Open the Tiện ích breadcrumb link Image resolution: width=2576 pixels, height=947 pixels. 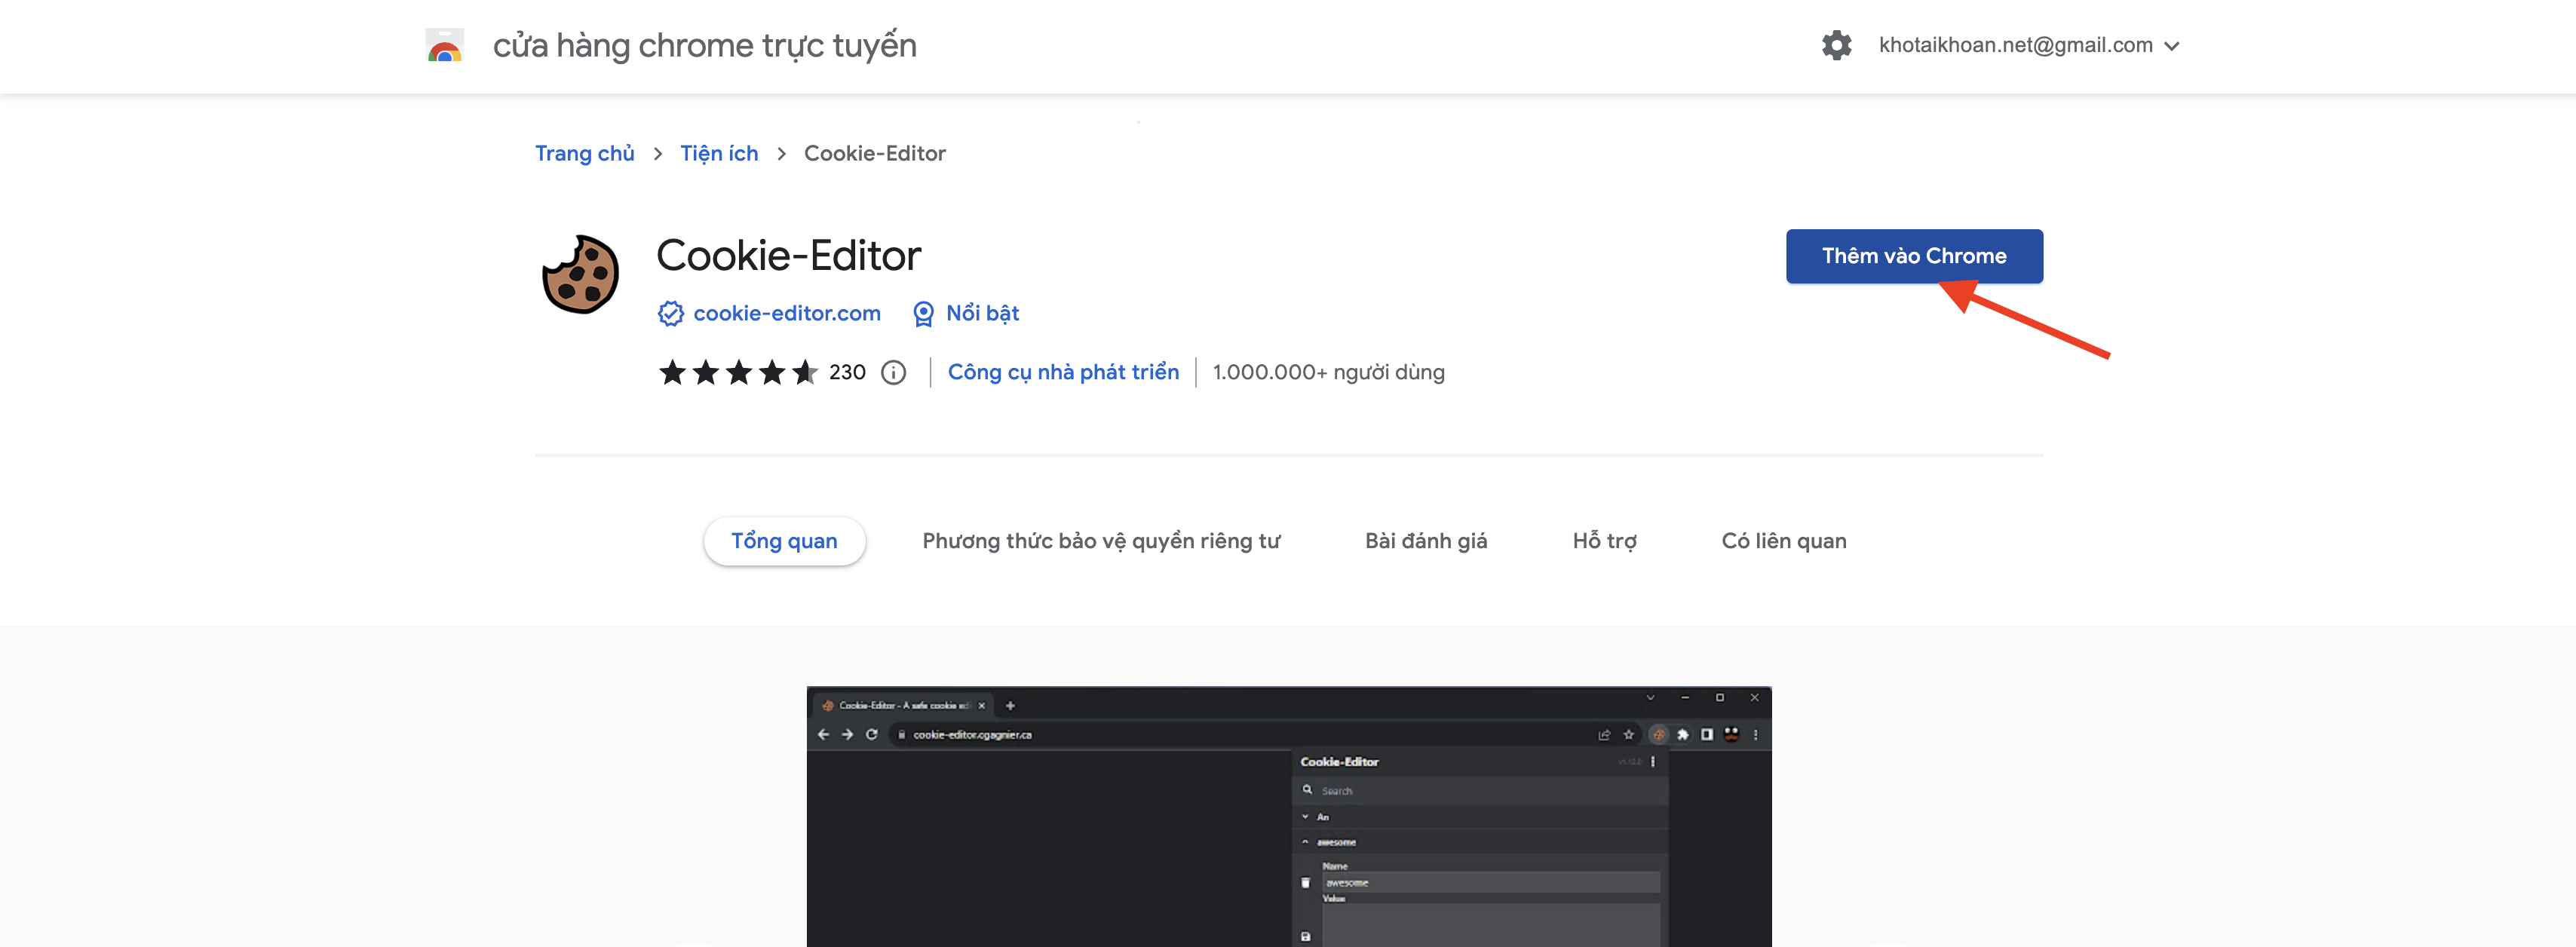[719, 153]
